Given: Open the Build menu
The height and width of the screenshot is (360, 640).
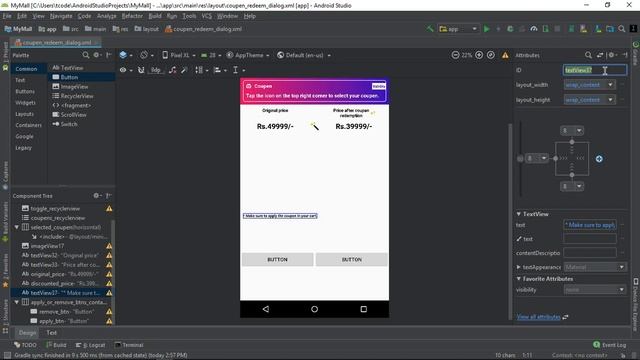Looking at the screenshot, I should coord(155,16).
